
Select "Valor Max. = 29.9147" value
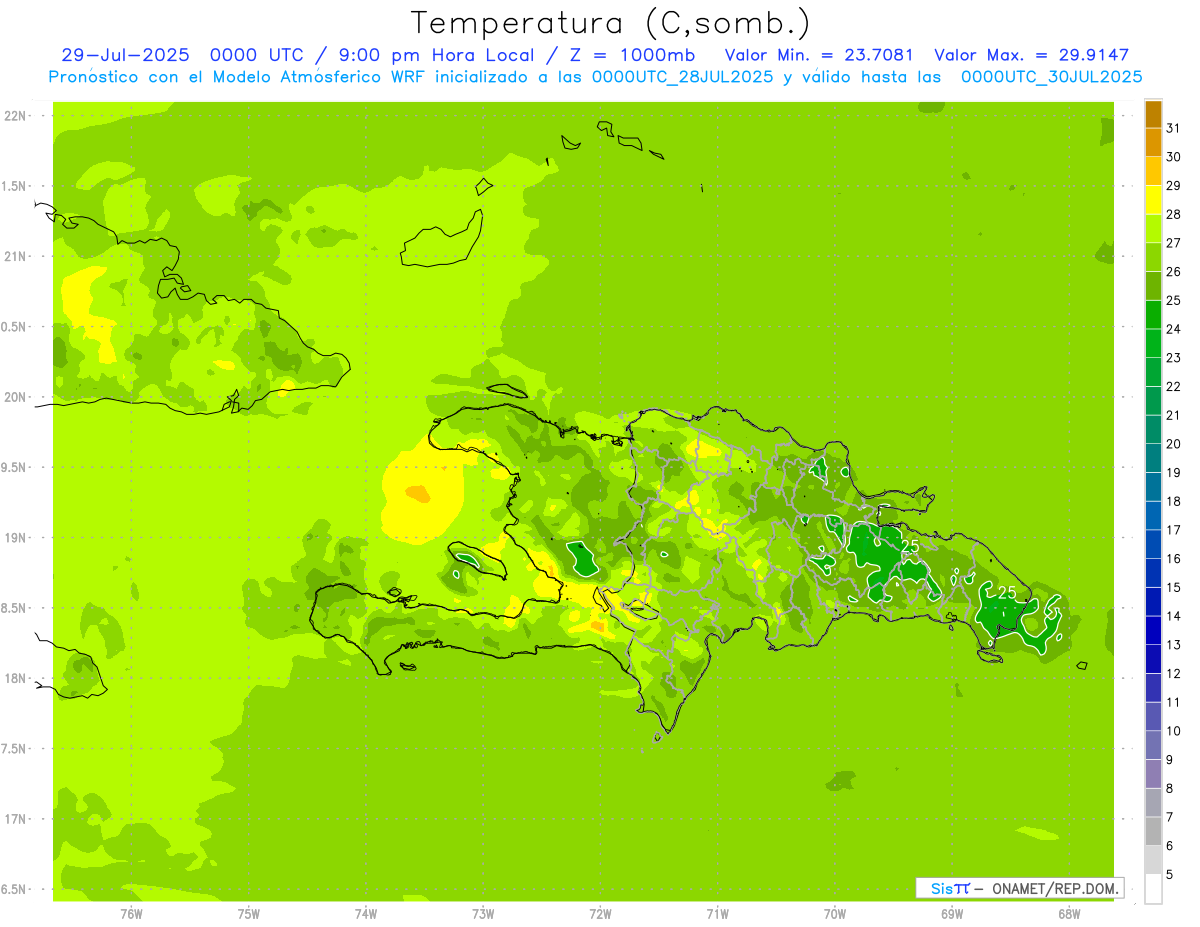(1031, 55)
